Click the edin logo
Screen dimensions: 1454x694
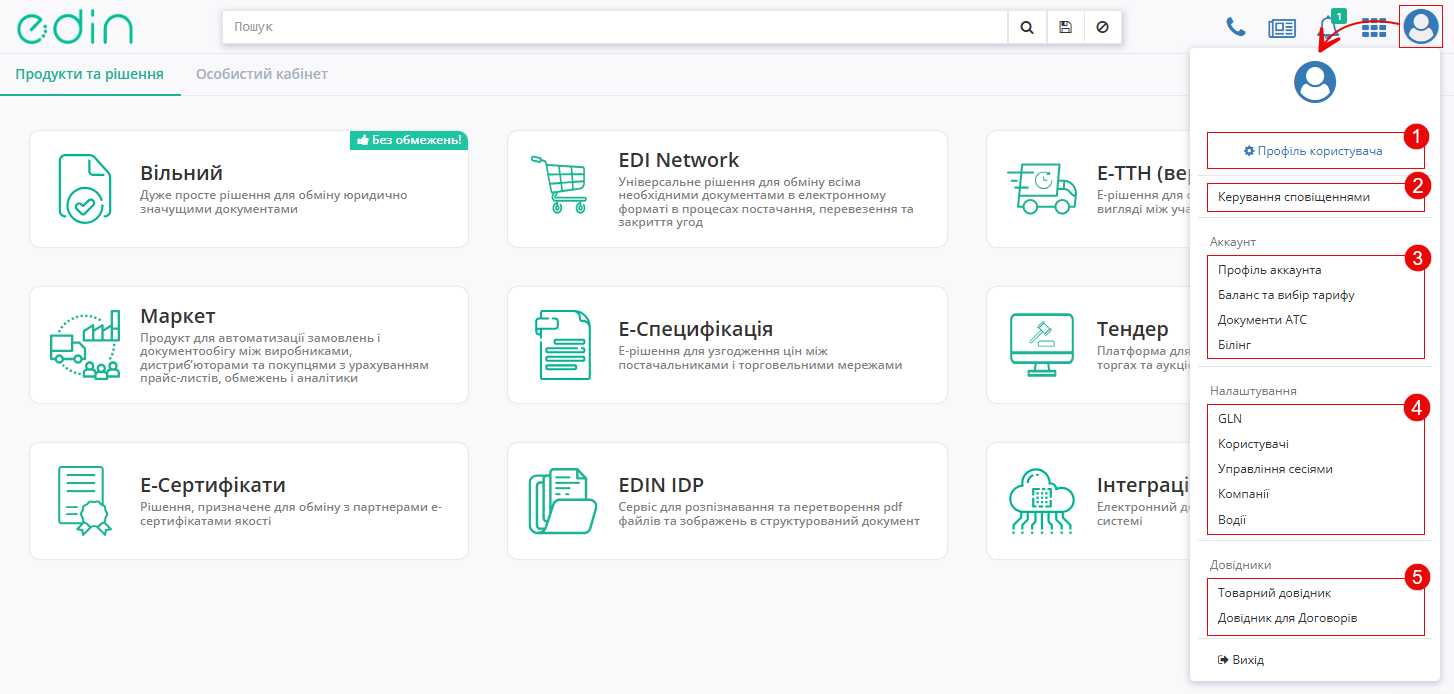75,28
